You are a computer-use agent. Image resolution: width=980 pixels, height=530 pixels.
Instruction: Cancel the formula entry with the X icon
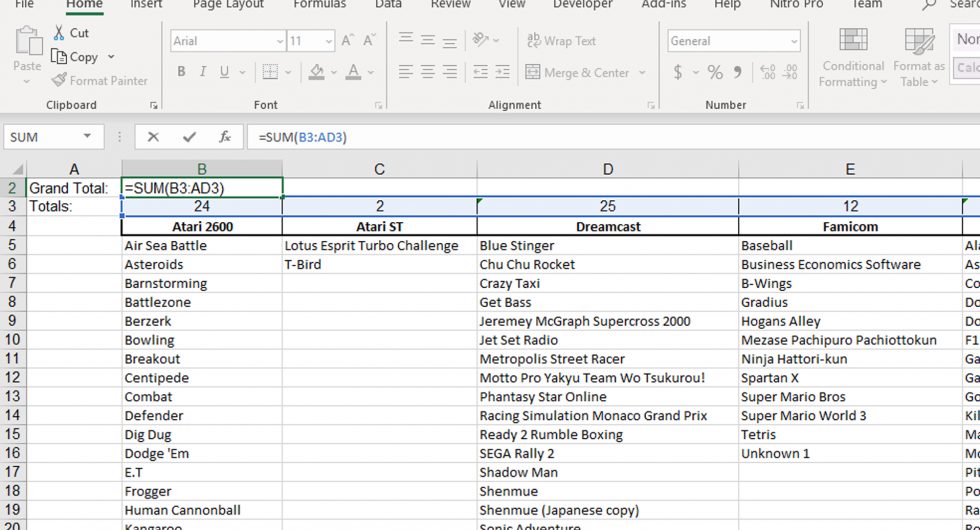coord(153,137)
